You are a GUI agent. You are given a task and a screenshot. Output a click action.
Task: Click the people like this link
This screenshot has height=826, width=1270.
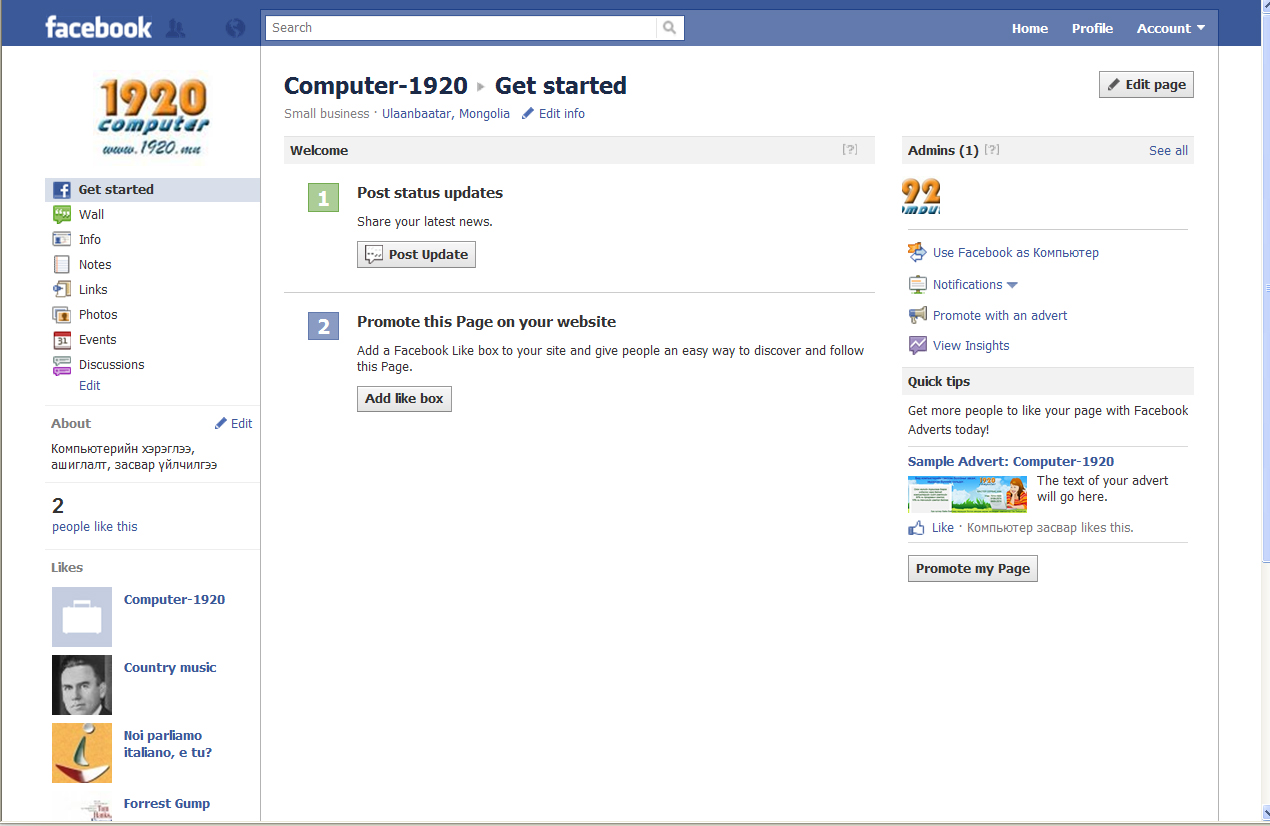tap(95, 527)
